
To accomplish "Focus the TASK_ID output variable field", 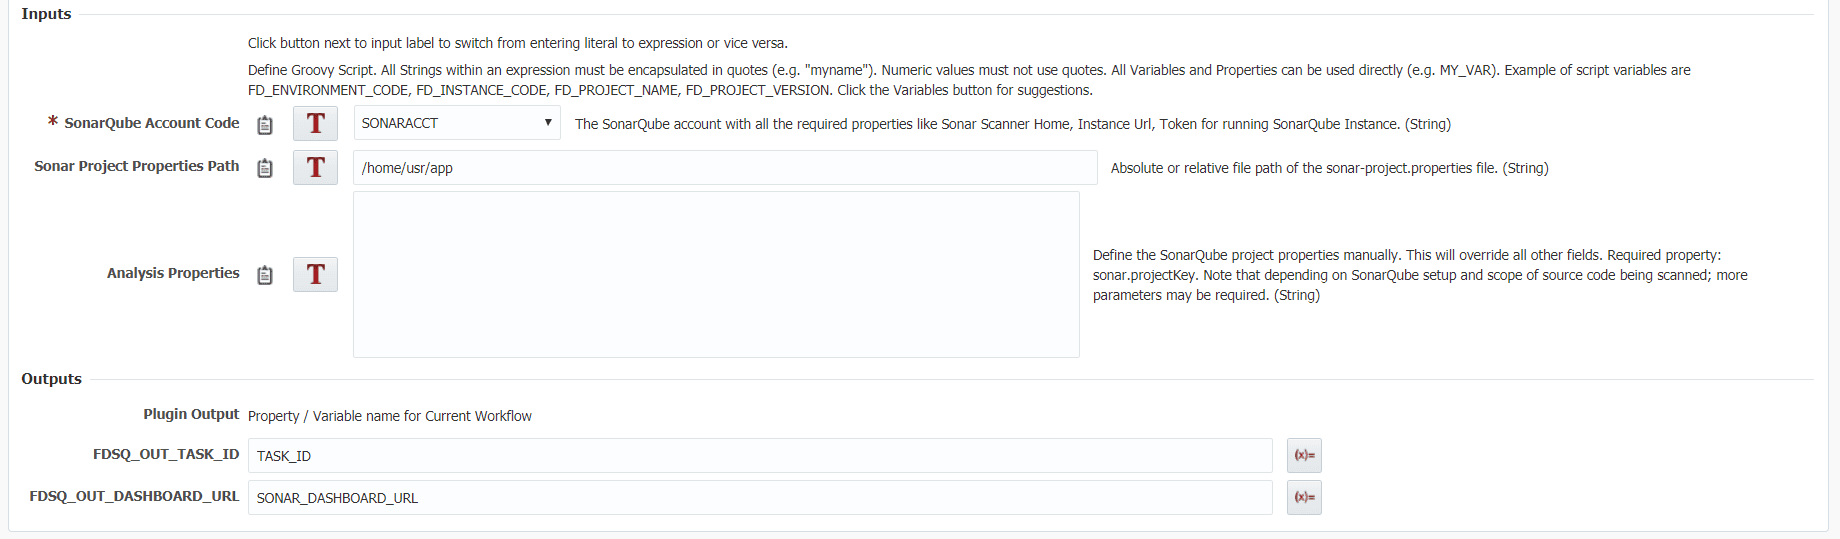I will click(760, 455).
